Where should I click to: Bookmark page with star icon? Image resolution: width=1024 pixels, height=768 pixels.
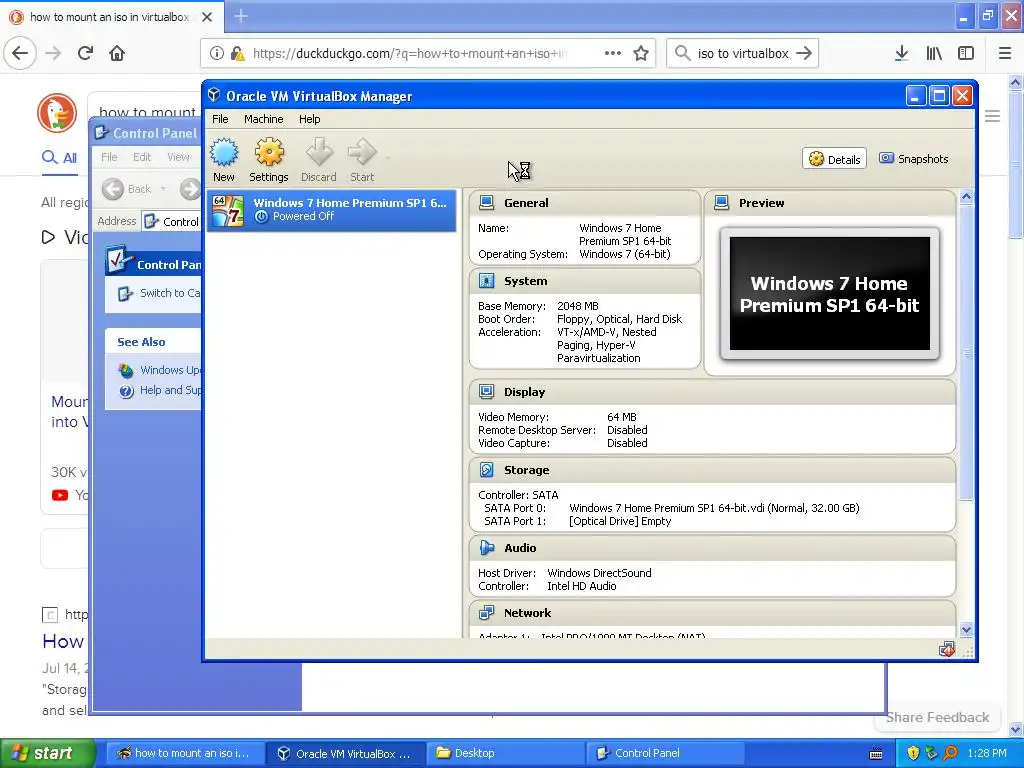[x=641, y=53]
